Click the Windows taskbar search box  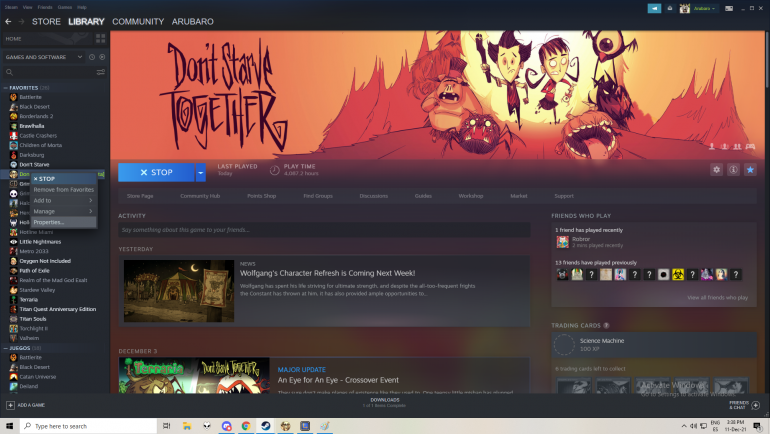pyautogui.click(x=88, y=426)
